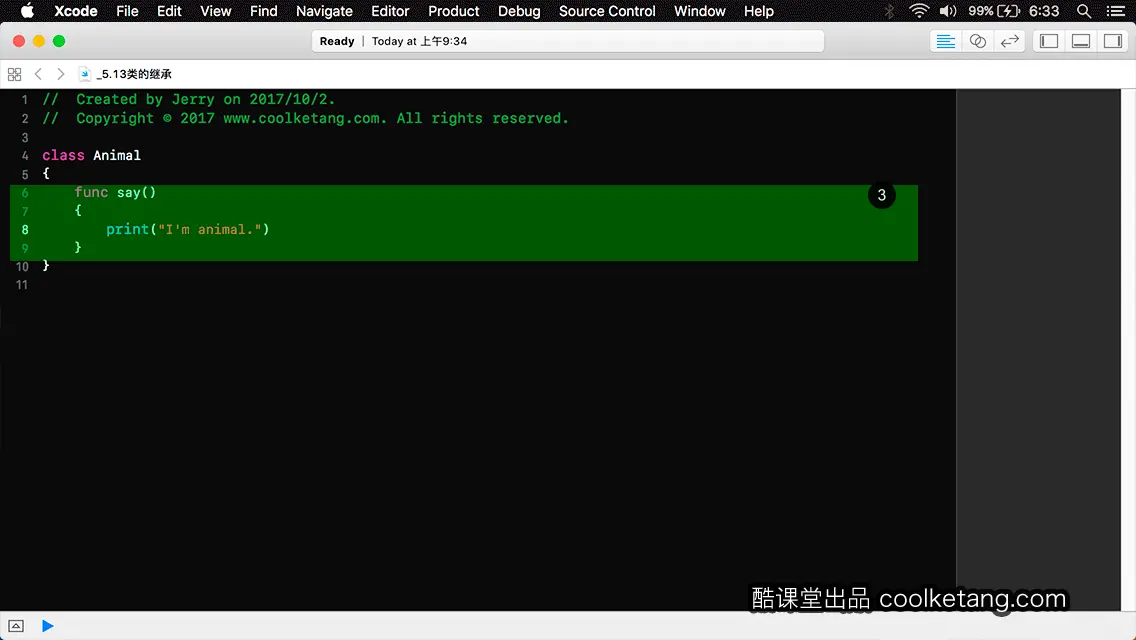Click the volume icon in menu bar

pyautogui.click(x=948, y=11)
